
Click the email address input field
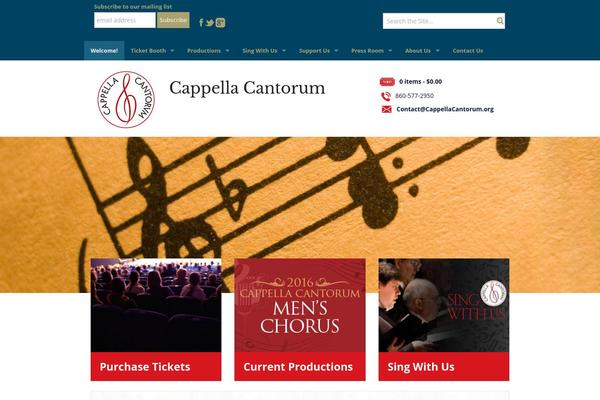(125, 20)
